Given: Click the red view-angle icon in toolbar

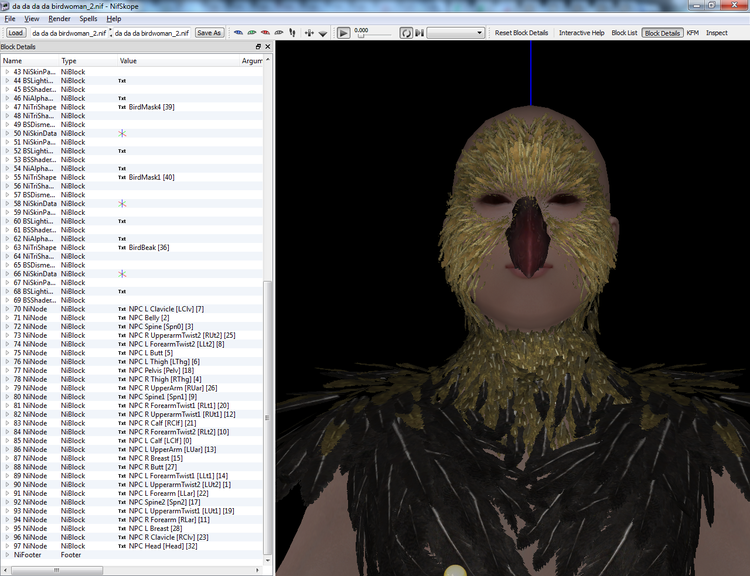Looking at the screenshot, I should click(265, 33).
